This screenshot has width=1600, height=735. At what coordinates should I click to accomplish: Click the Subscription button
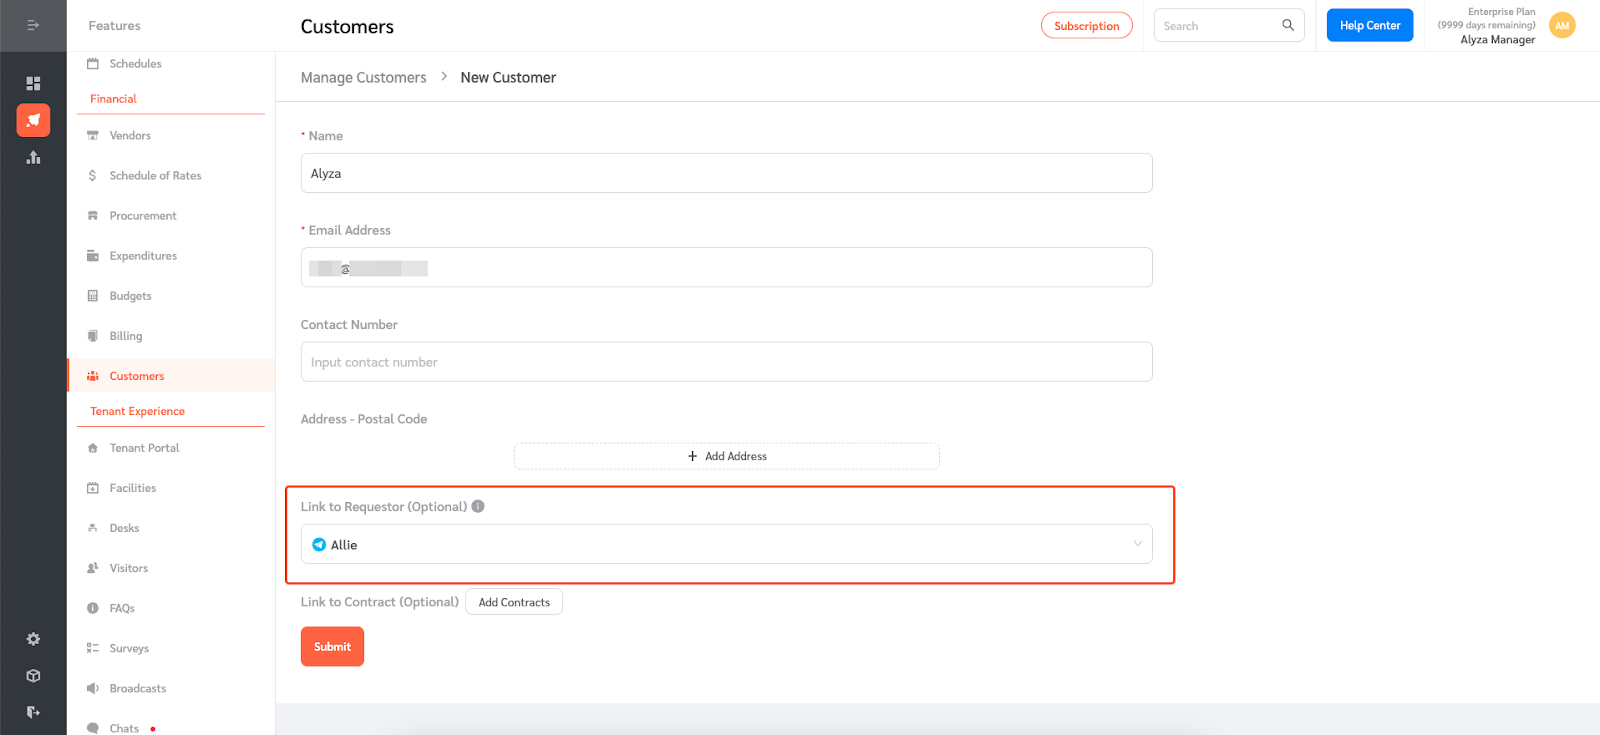[1086, 25]
